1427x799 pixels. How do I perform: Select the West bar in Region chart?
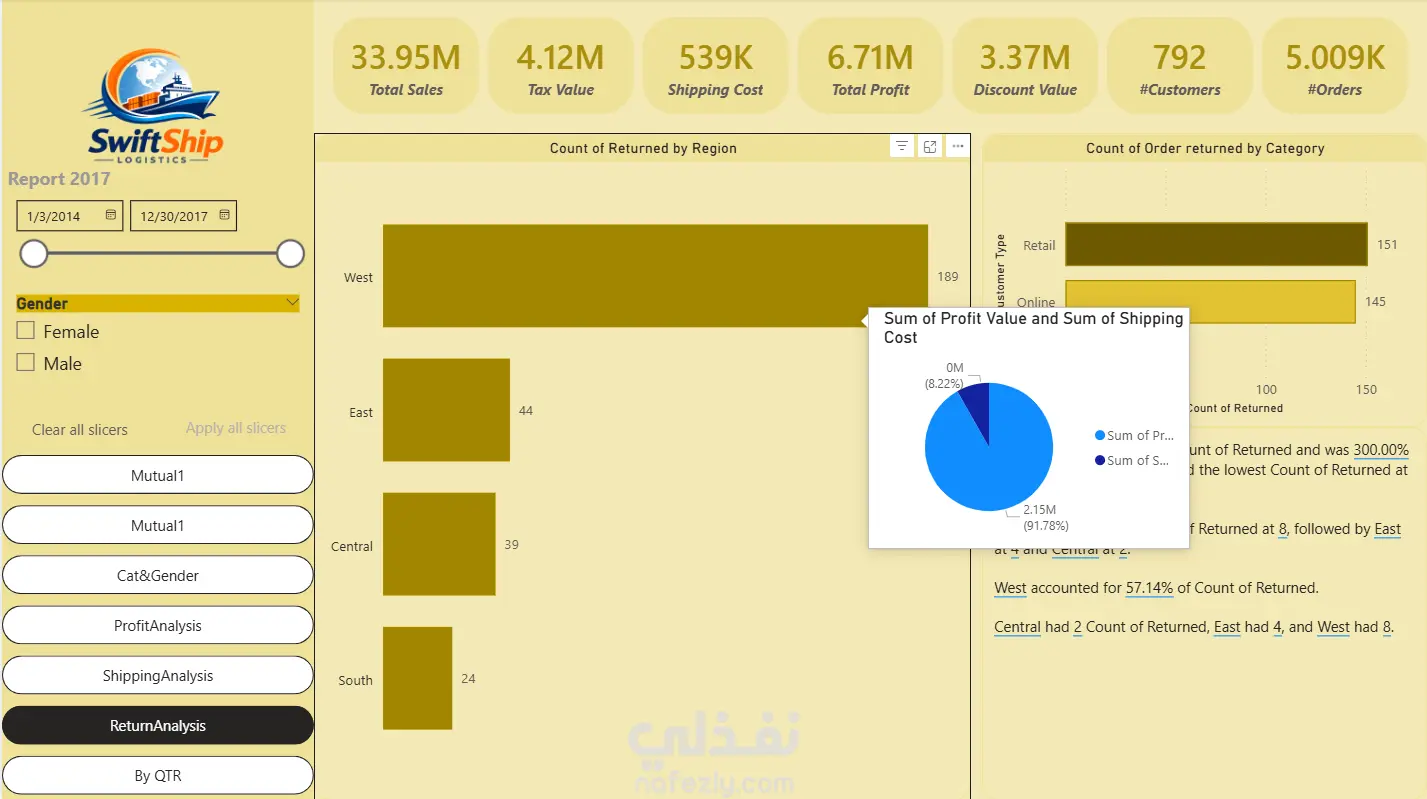(x=655, y=276)
